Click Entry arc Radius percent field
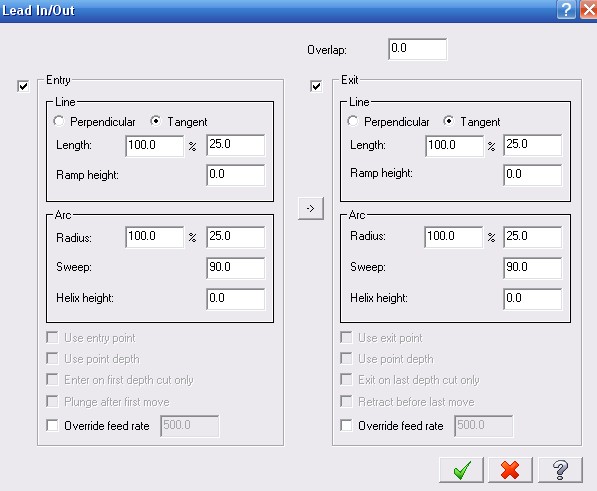Viewport: 597px width, 491px height. point(155,237)
